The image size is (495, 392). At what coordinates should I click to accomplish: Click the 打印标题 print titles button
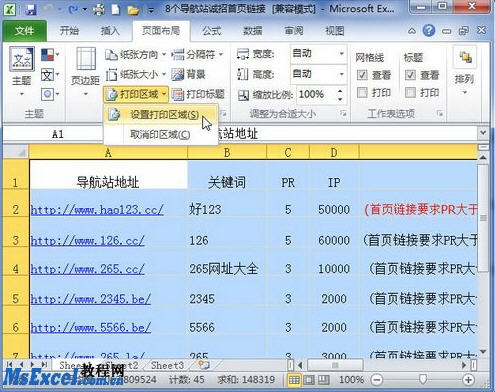[x=198, y=95]
